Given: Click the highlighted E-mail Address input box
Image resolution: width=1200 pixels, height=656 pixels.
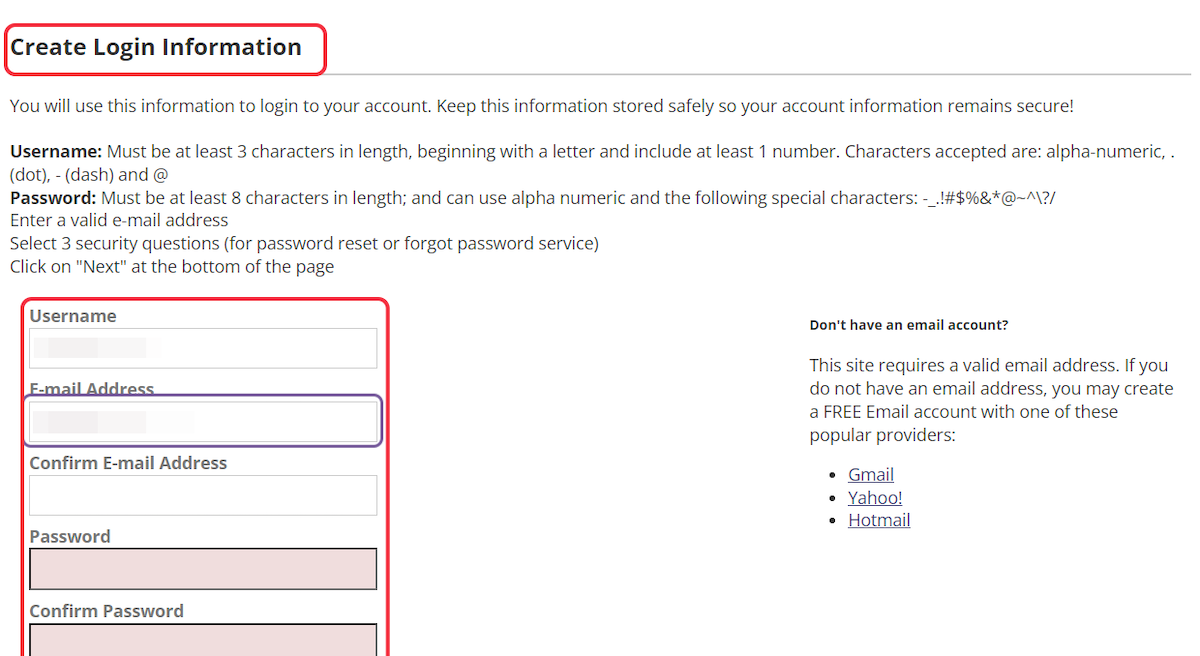Looking at the screenshot, I should (203, 421).
